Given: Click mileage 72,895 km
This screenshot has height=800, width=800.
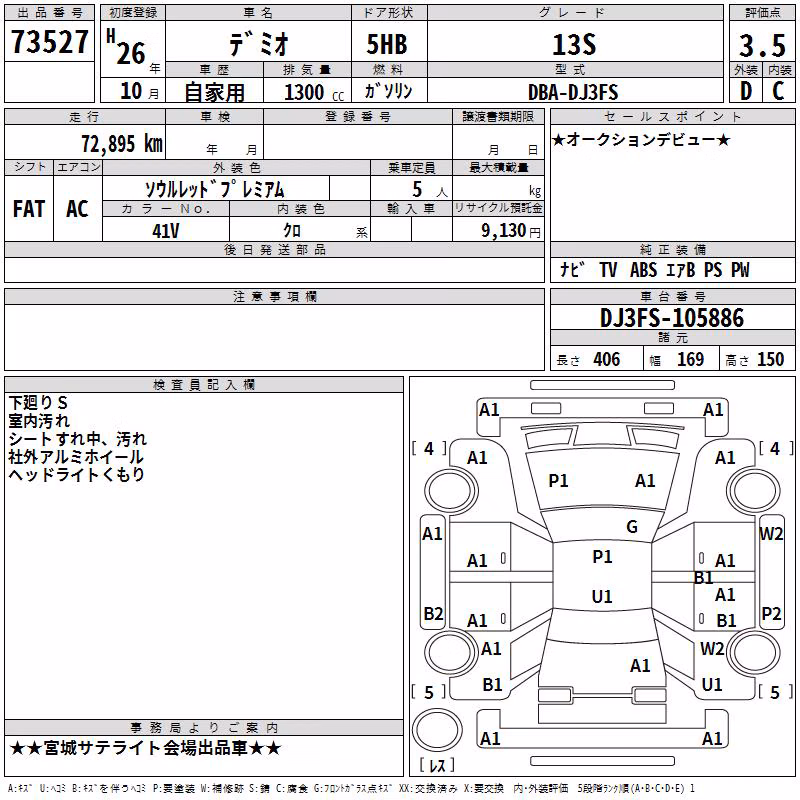Looking at the screenshot, I should 122,144.
